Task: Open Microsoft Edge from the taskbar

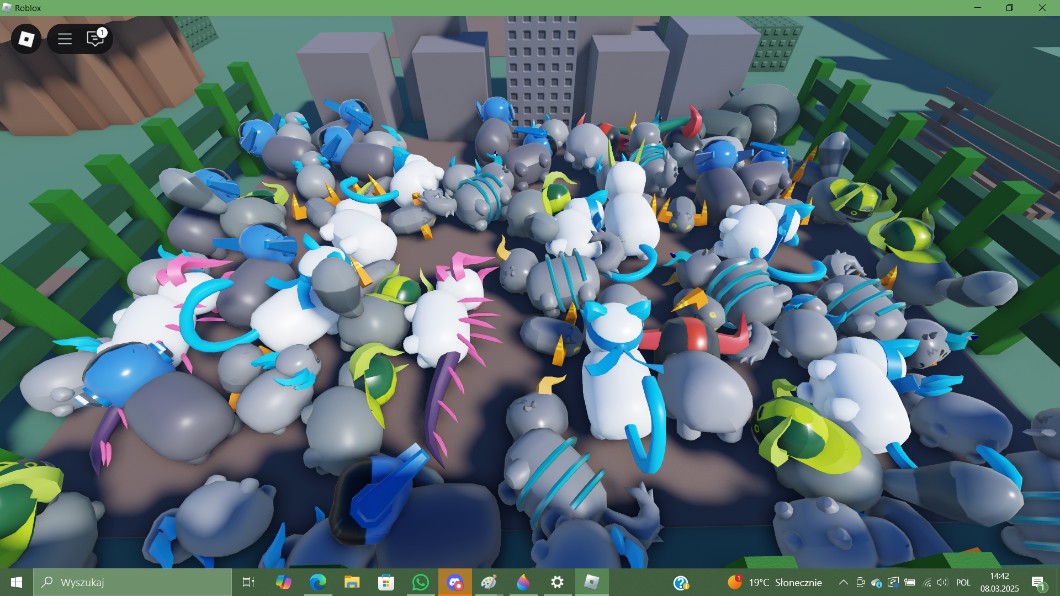Action: [x=318, y=582]
